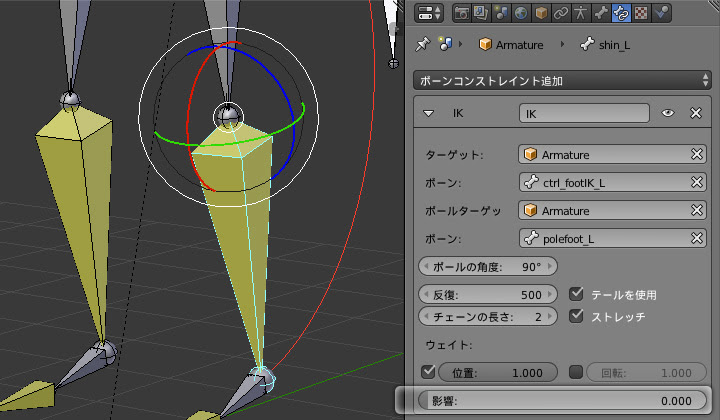Decrease チェーンの長さ with left arrow
Viewport: 720px width, 420px height.
[x=426, y=317]
